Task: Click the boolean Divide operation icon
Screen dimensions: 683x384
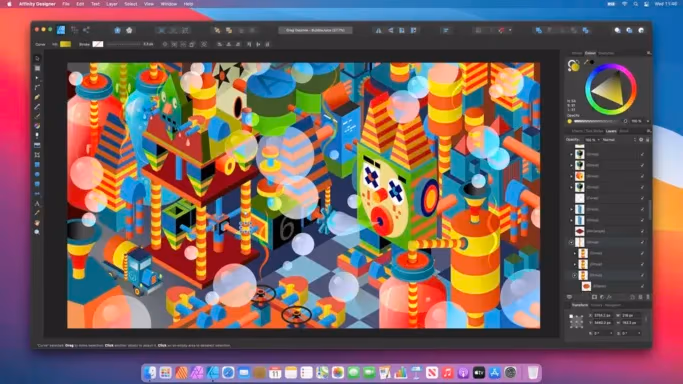Action: click(x=586, y=30)
